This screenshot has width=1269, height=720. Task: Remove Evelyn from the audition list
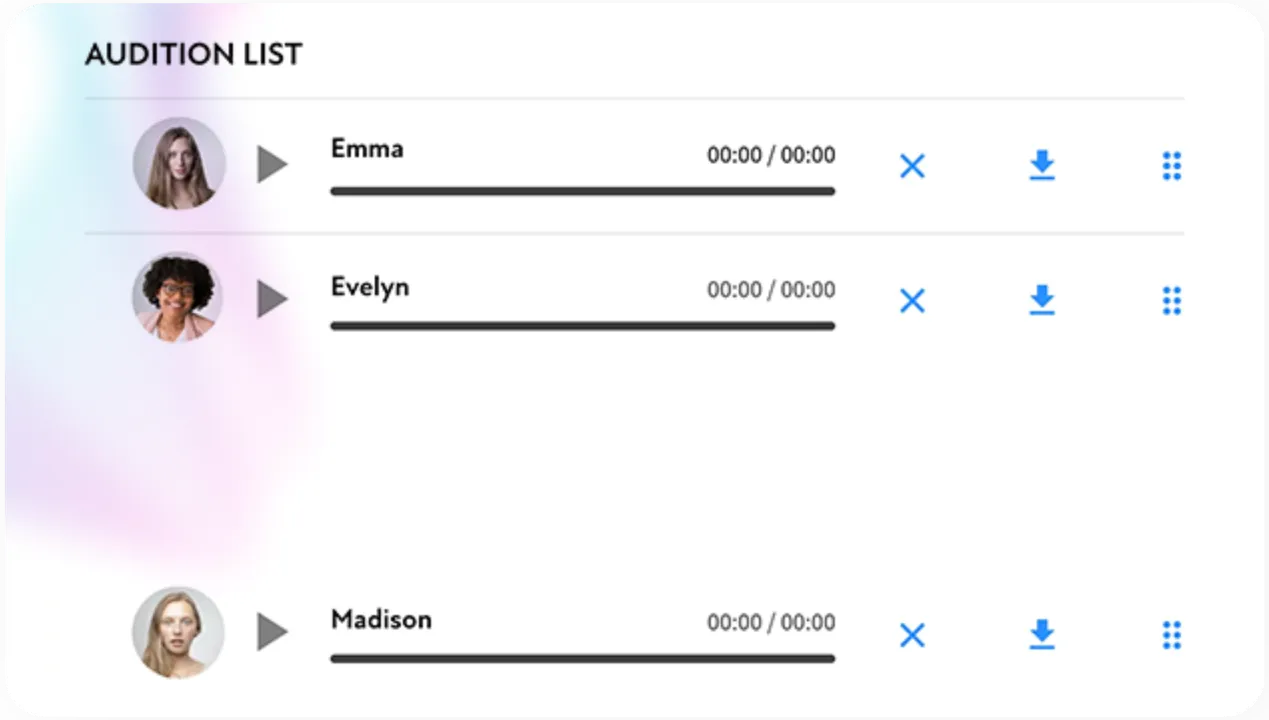pos(912,301)
